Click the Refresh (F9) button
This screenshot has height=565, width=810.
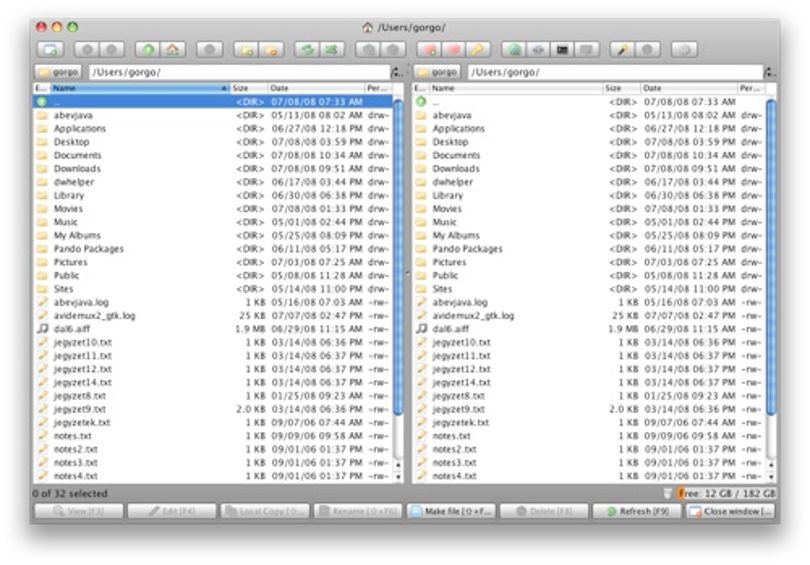(637, 511)
